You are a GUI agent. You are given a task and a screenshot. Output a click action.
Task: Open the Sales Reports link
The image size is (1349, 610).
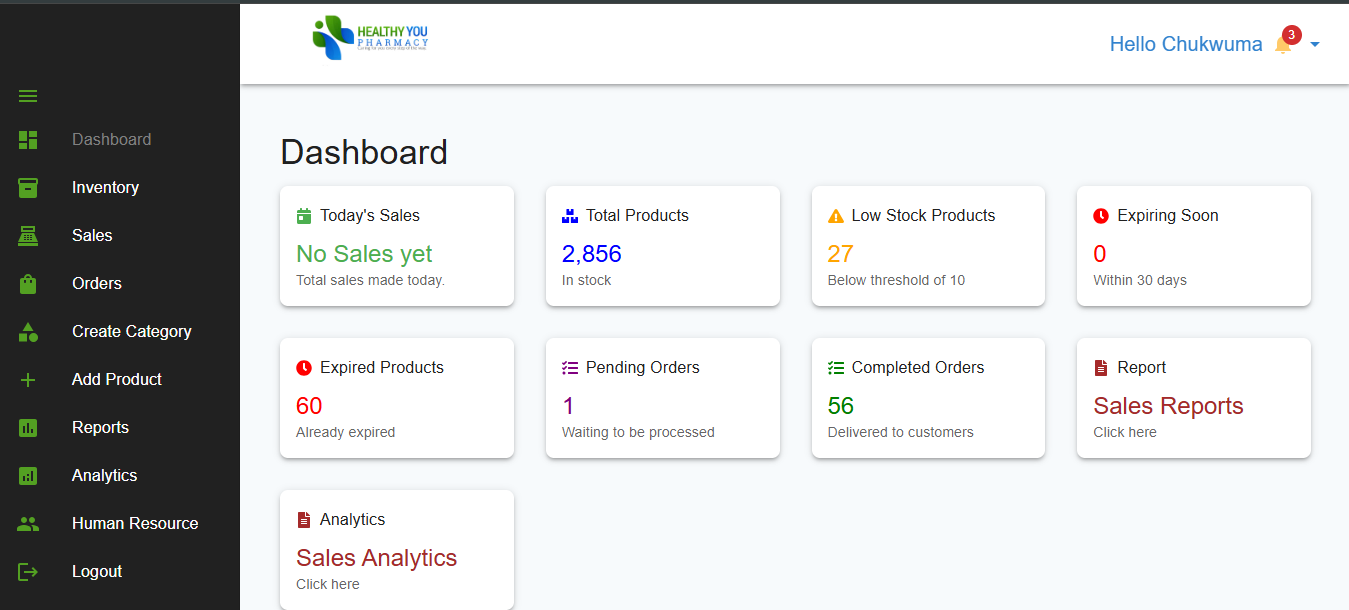coord(1168,406)
